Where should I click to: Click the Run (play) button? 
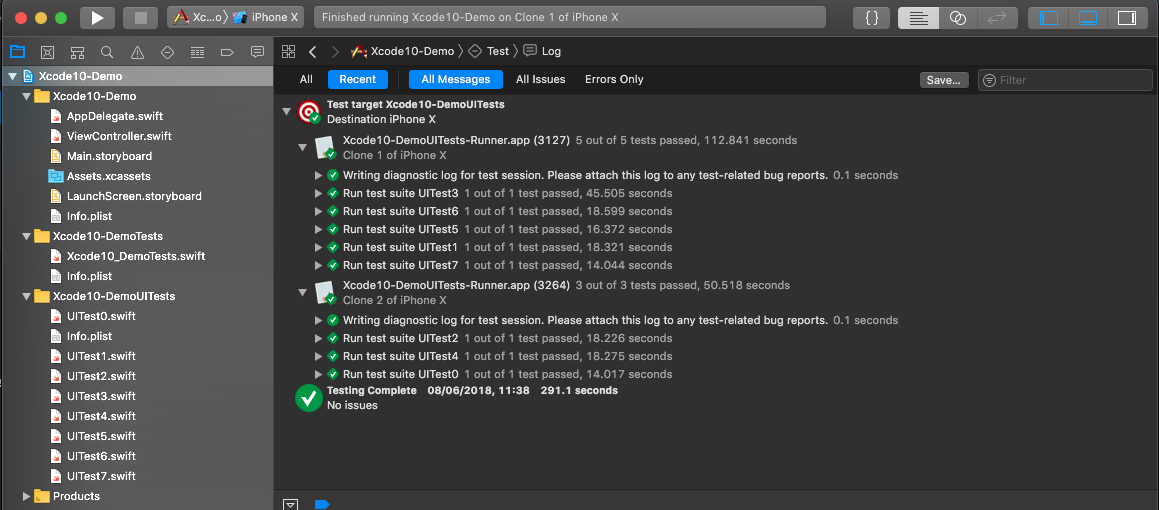point(97,18)
